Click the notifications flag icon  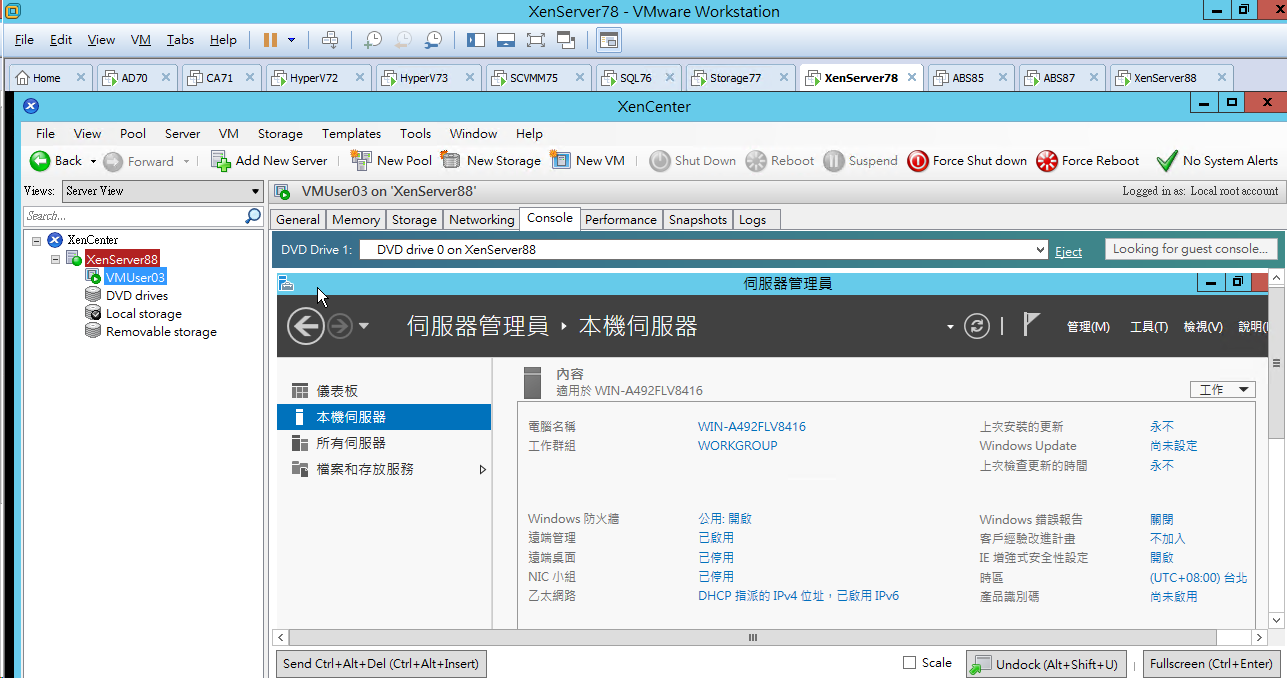click(1032, 324)
